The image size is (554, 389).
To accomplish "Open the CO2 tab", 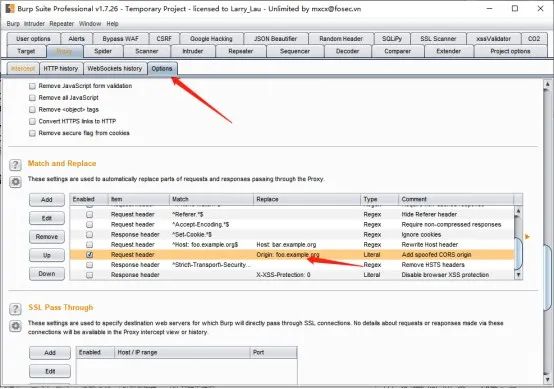I will (534, 39).
